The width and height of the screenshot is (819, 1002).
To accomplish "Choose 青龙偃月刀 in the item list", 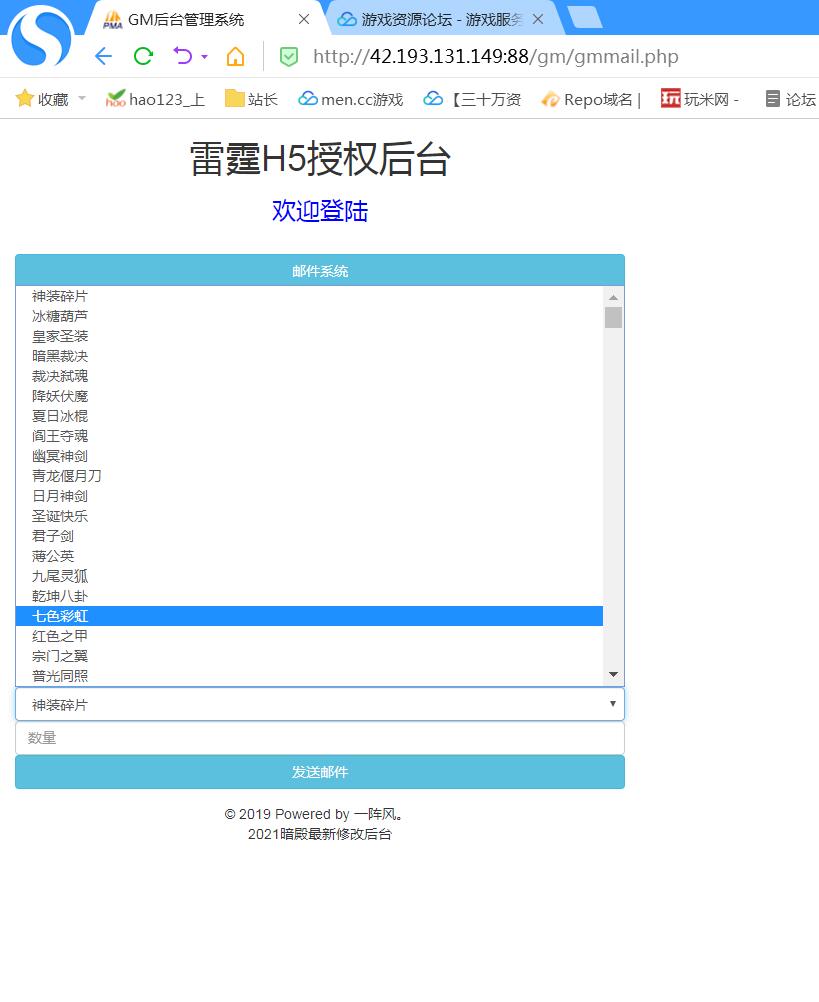I will click(67, 476).
